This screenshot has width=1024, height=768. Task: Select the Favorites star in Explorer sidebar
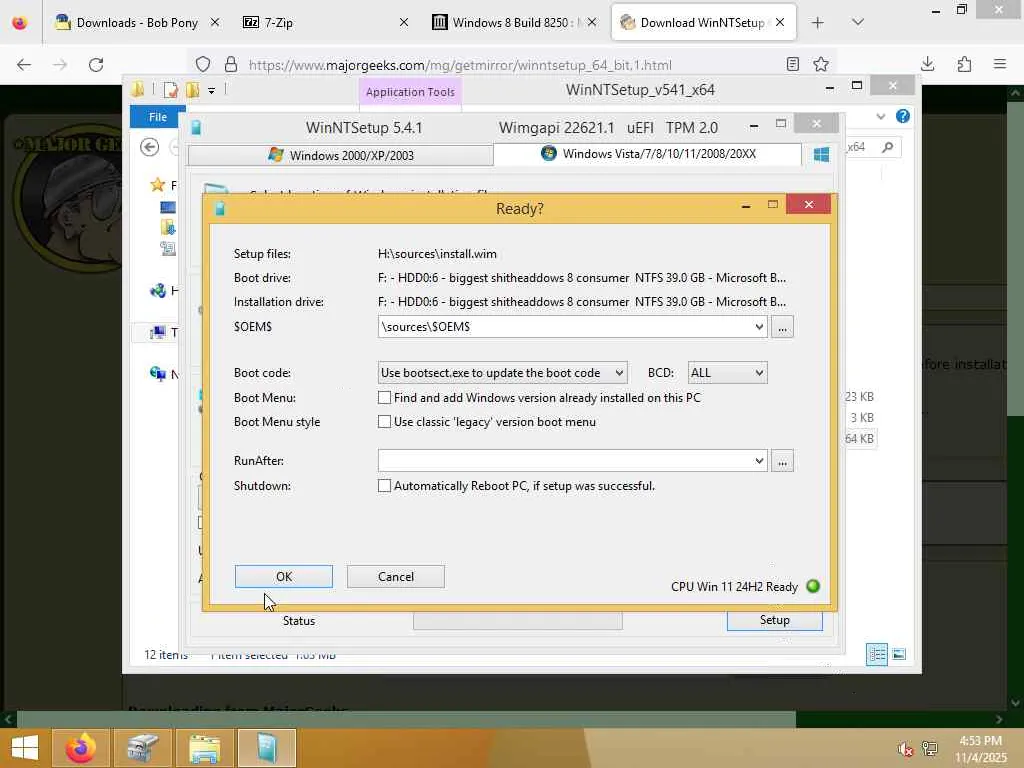coord(157,185)
